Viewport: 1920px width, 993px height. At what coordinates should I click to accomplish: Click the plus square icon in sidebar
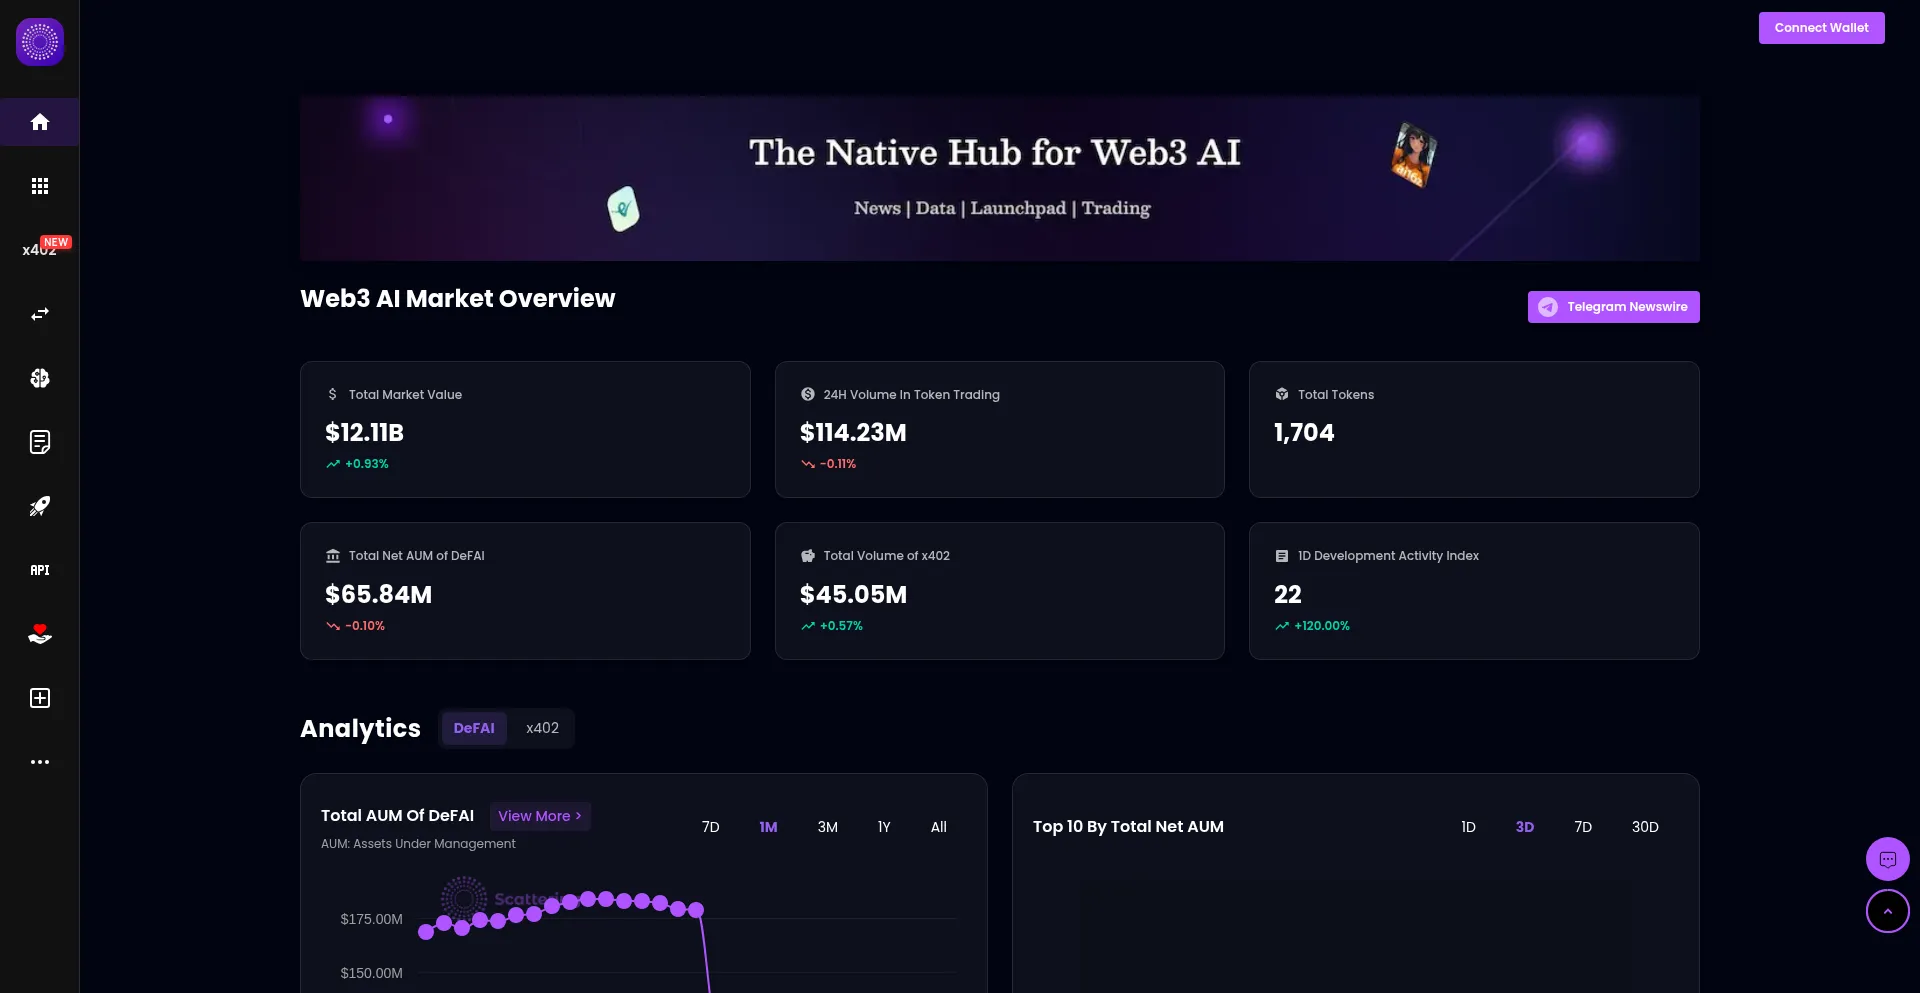pyautogui.click(x=40, y=698)
